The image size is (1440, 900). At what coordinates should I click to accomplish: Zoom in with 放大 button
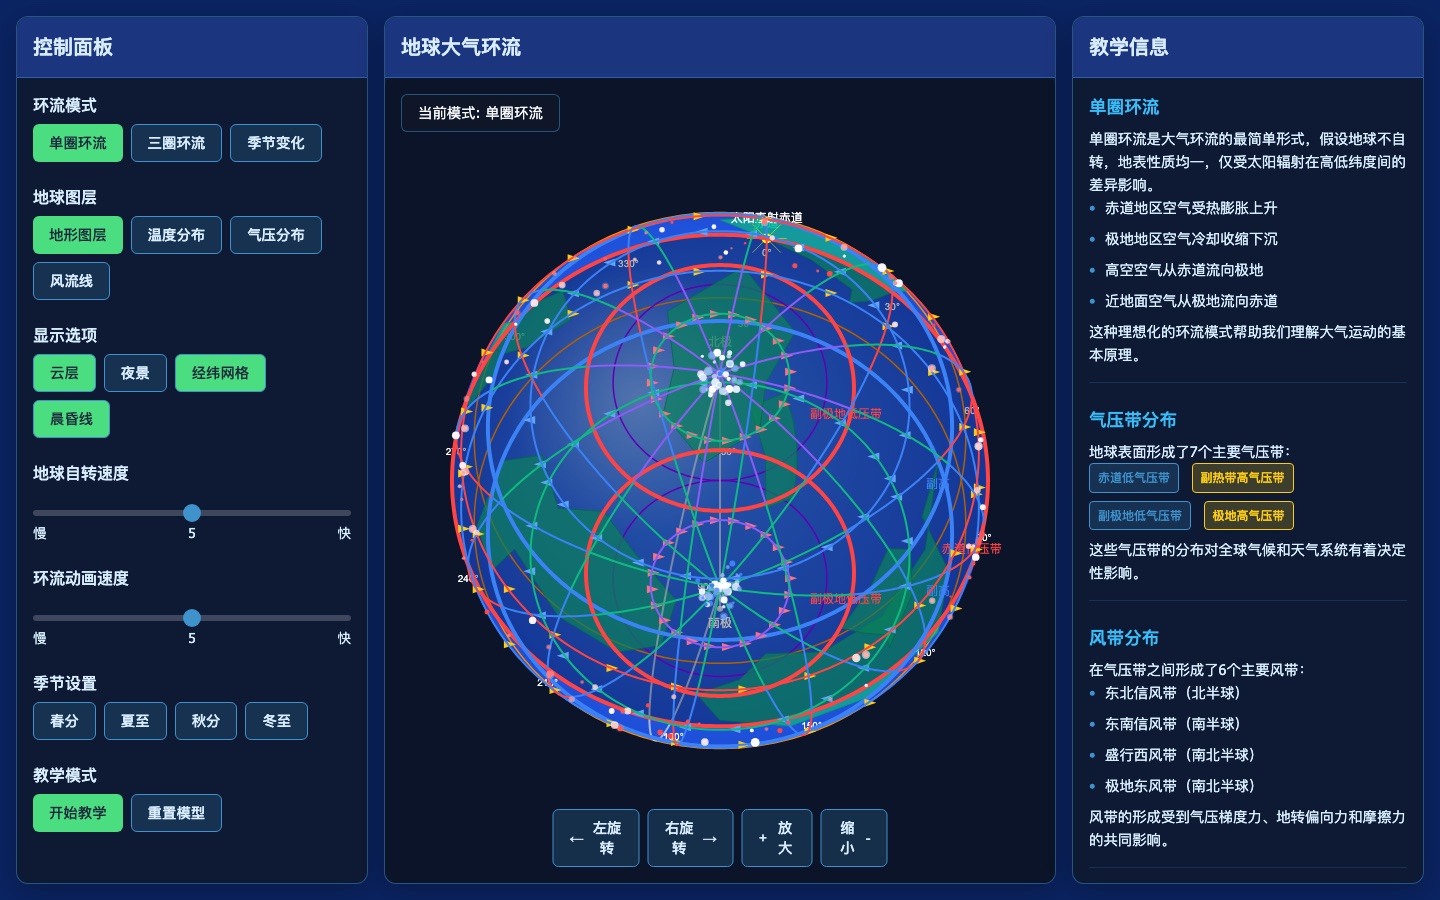tap(777, 838)
